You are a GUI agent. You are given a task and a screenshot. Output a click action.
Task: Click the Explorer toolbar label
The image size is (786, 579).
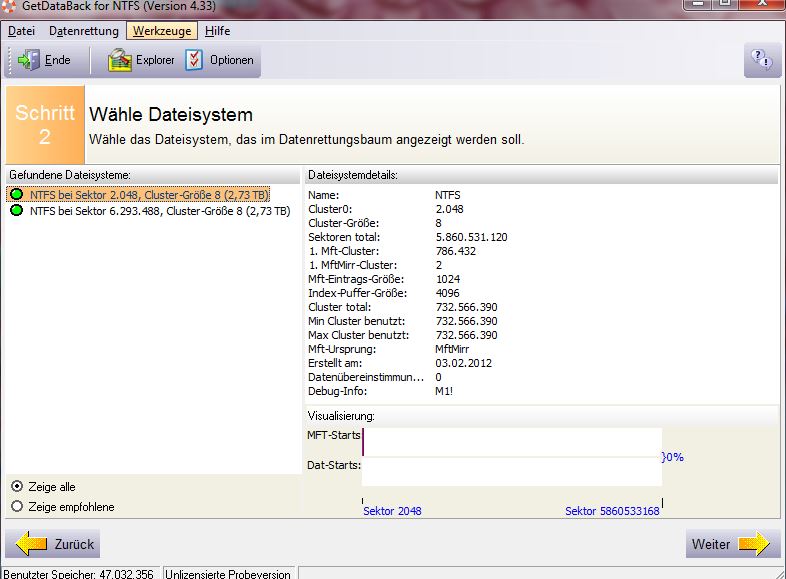155,60
